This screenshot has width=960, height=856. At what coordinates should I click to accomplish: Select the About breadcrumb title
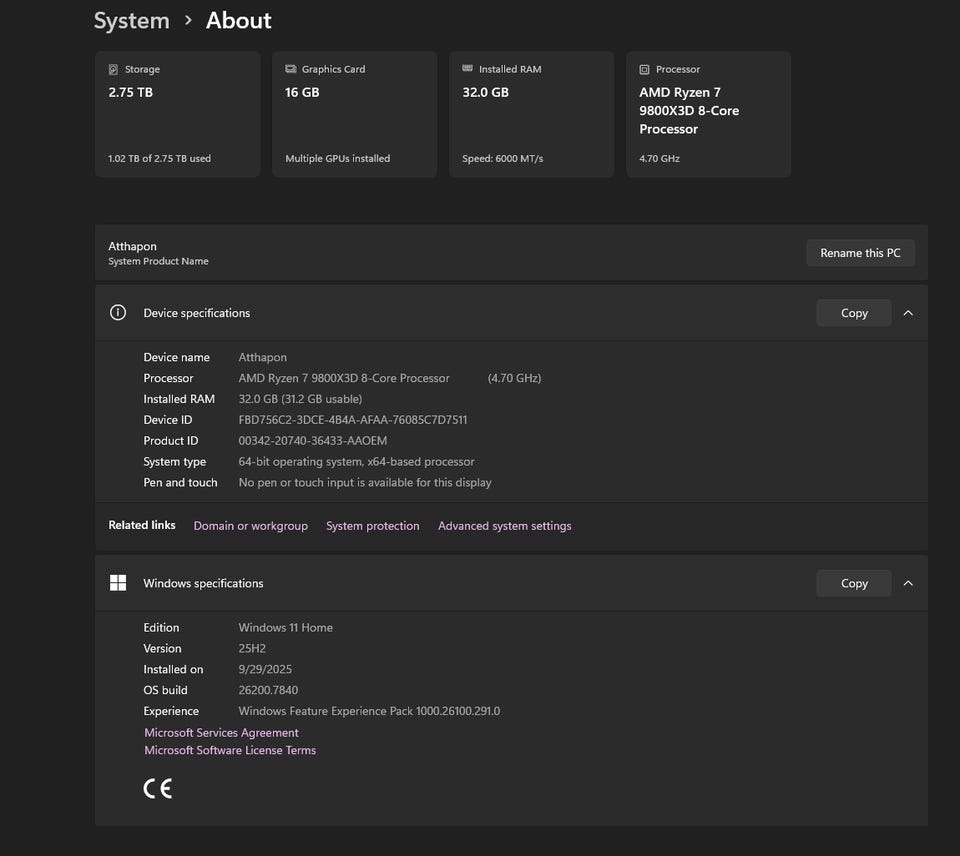[x=238, y=21]
